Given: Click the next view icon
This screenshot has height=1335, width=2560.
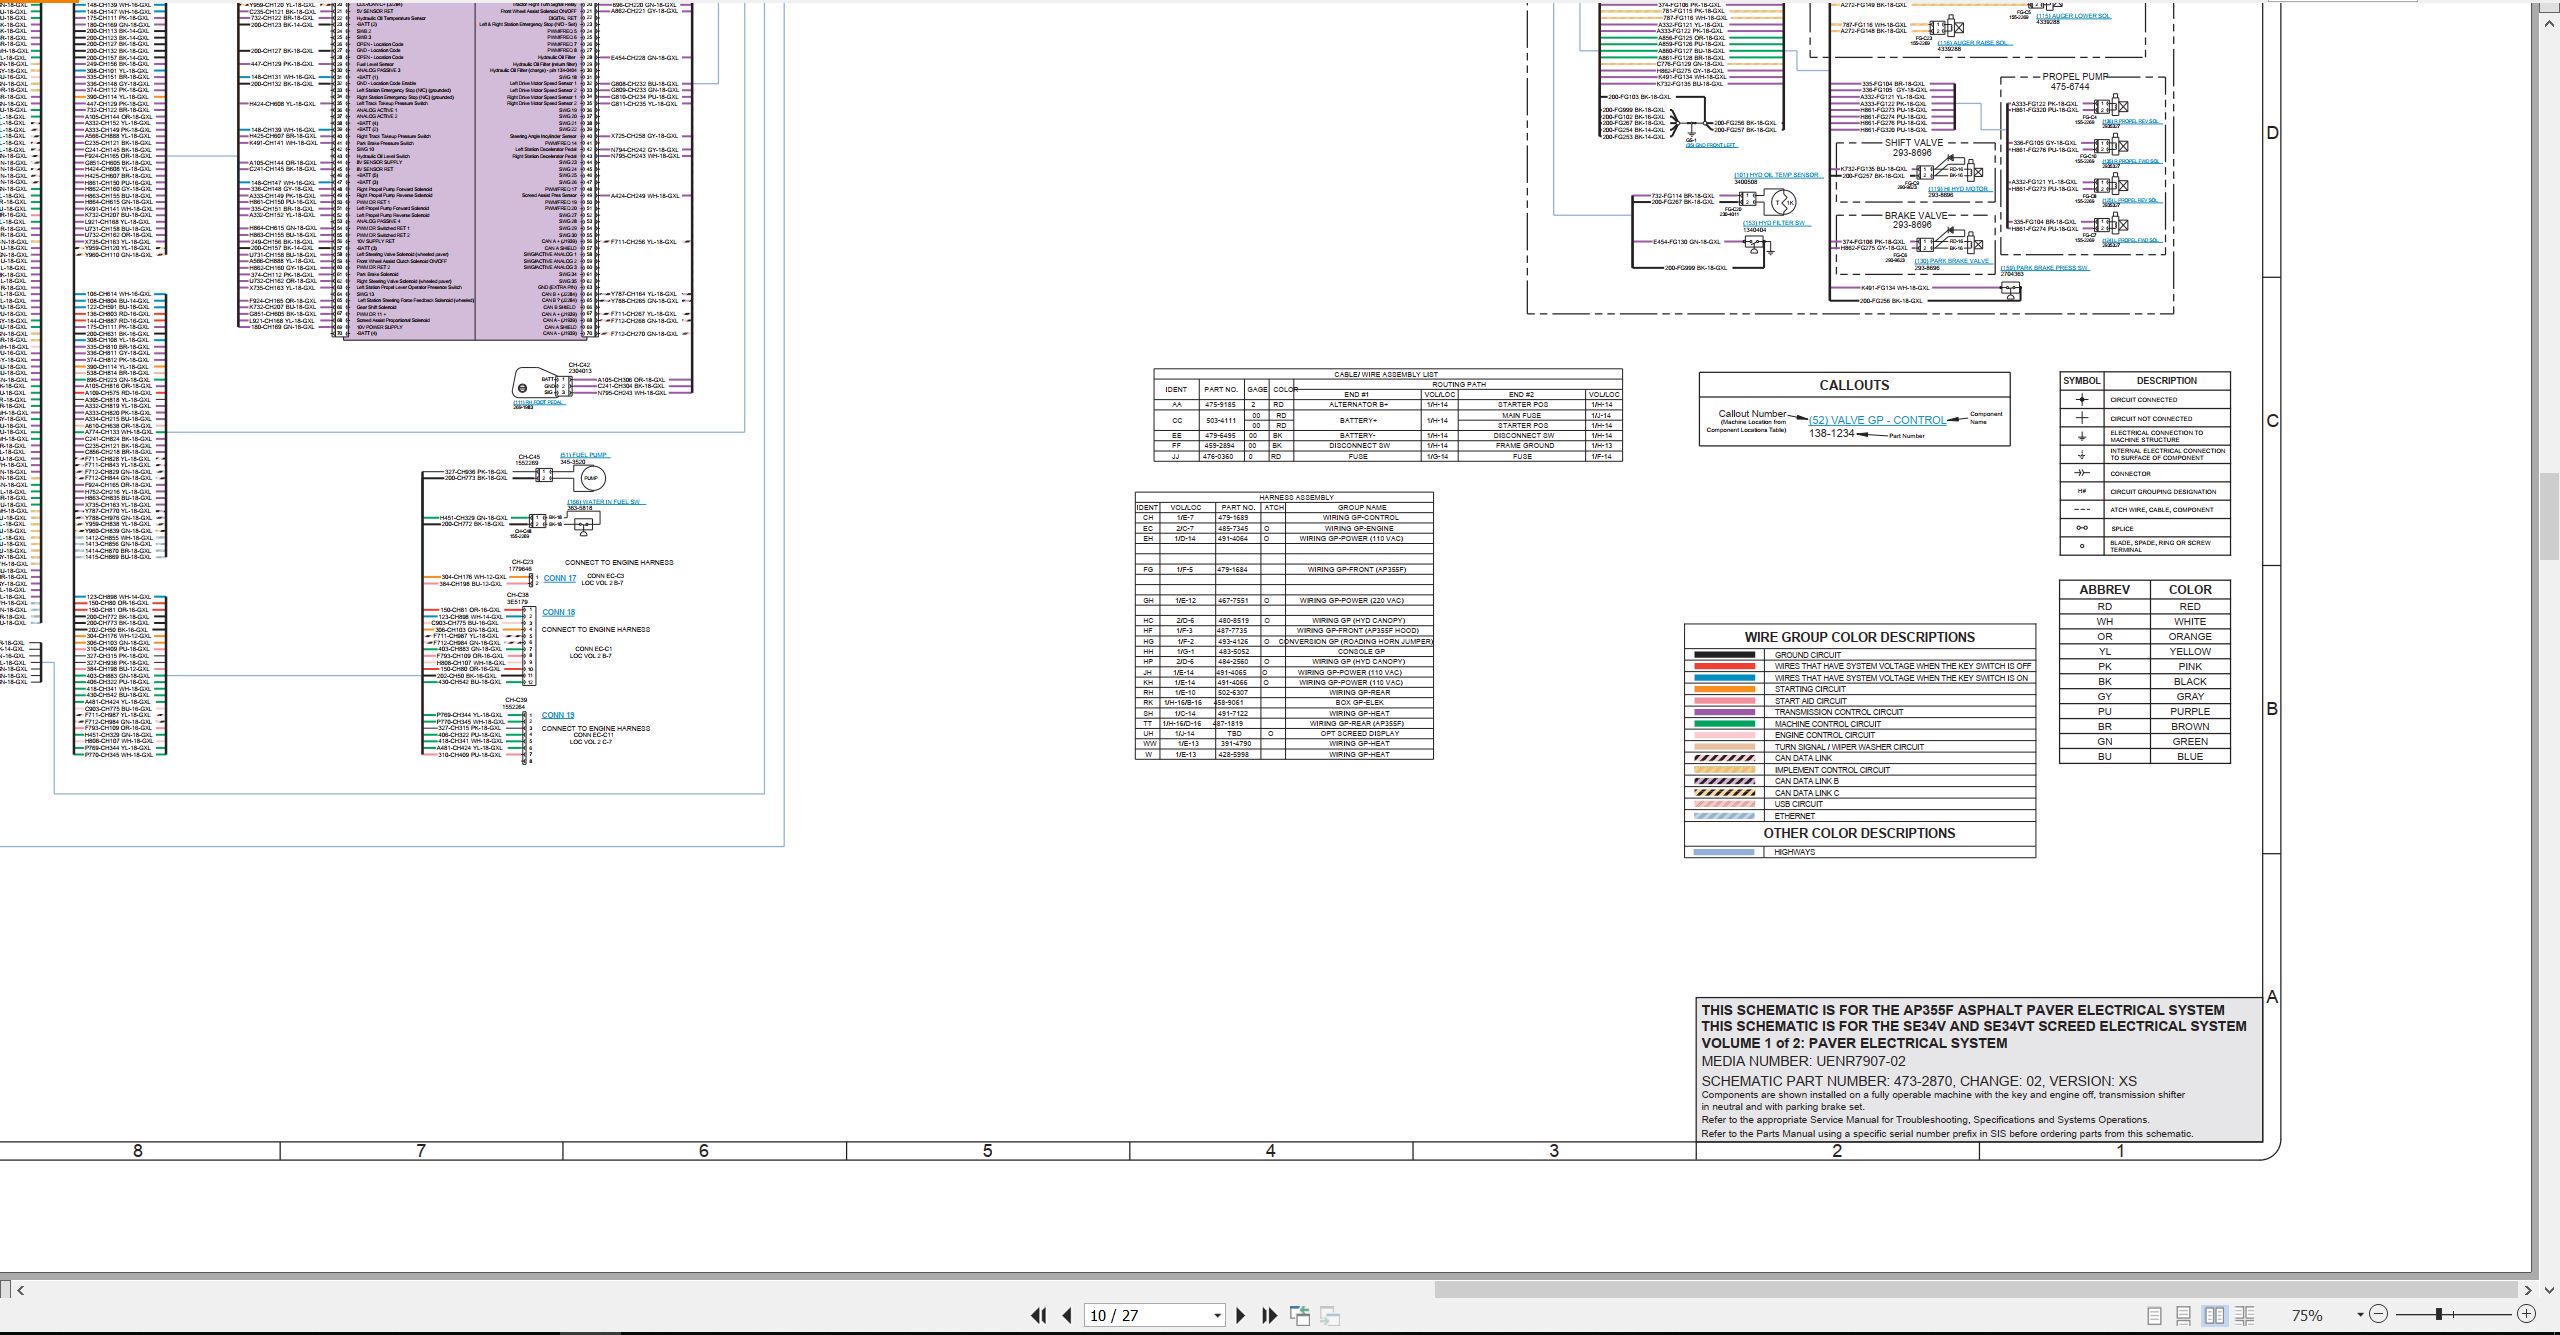Looking at the screenshot, I should pos(1330,1315).
